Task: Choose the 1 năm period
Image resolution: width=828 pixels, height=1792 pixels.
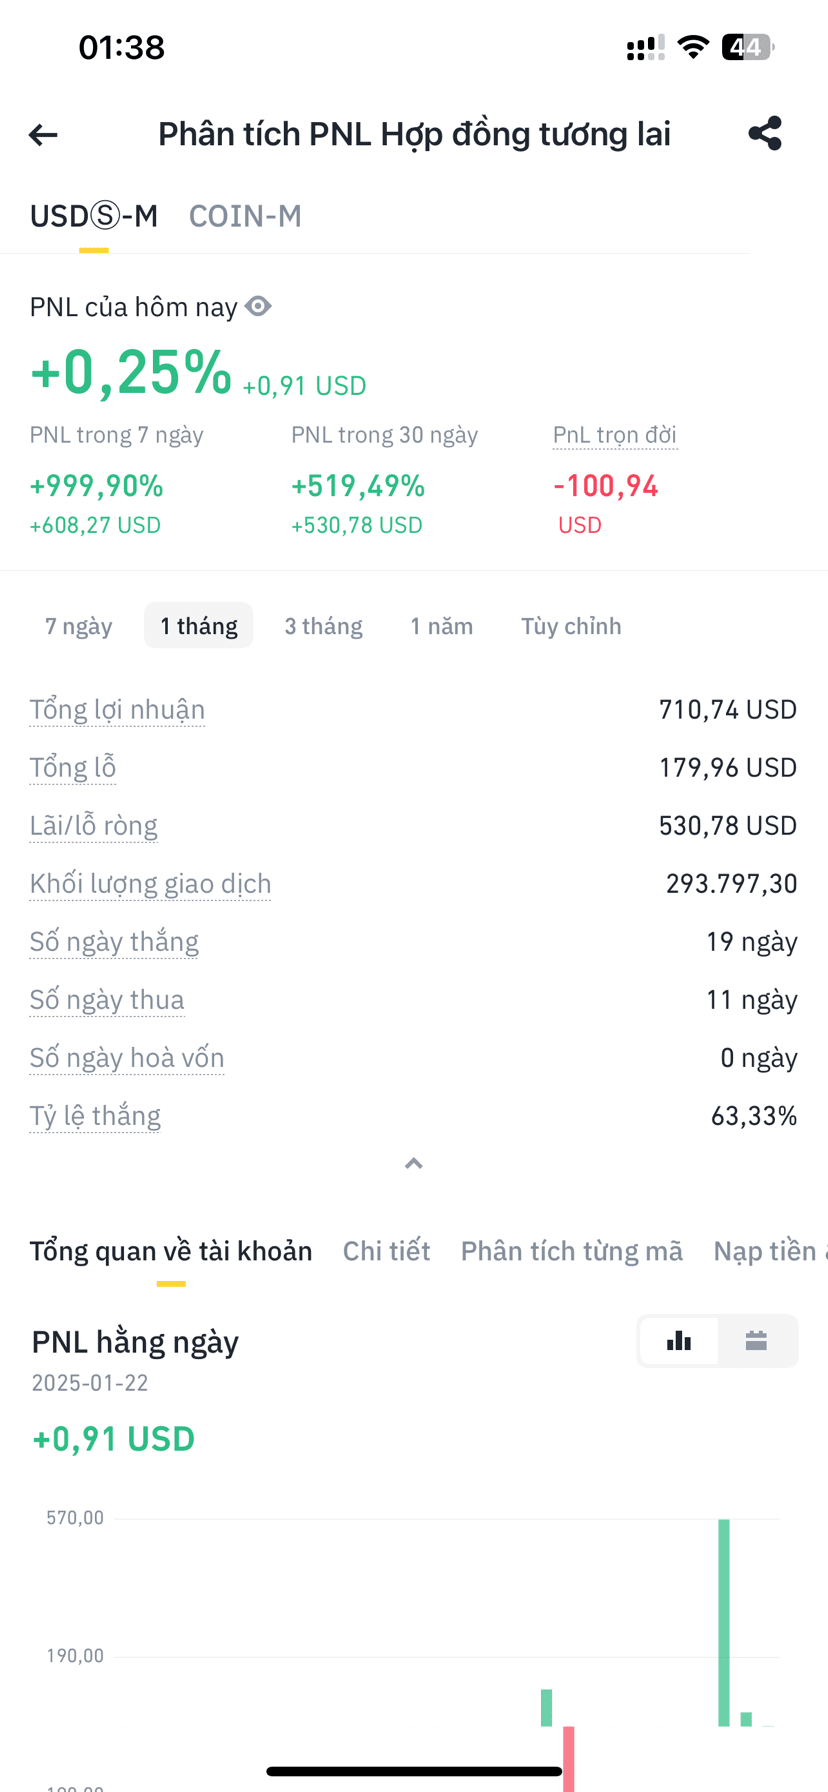Action: point(441,626)
